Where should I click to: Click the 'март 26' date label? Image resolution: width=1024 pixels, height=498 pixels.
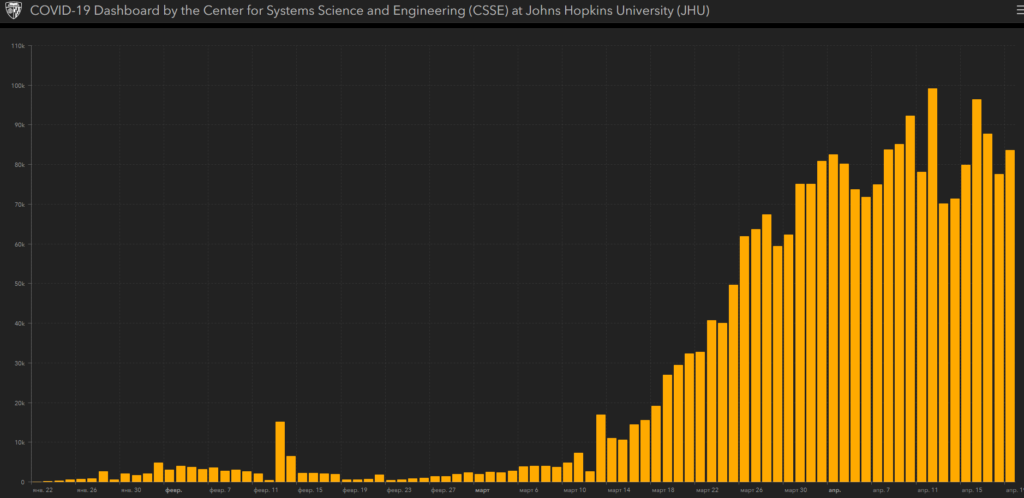(x=752, y=490)
